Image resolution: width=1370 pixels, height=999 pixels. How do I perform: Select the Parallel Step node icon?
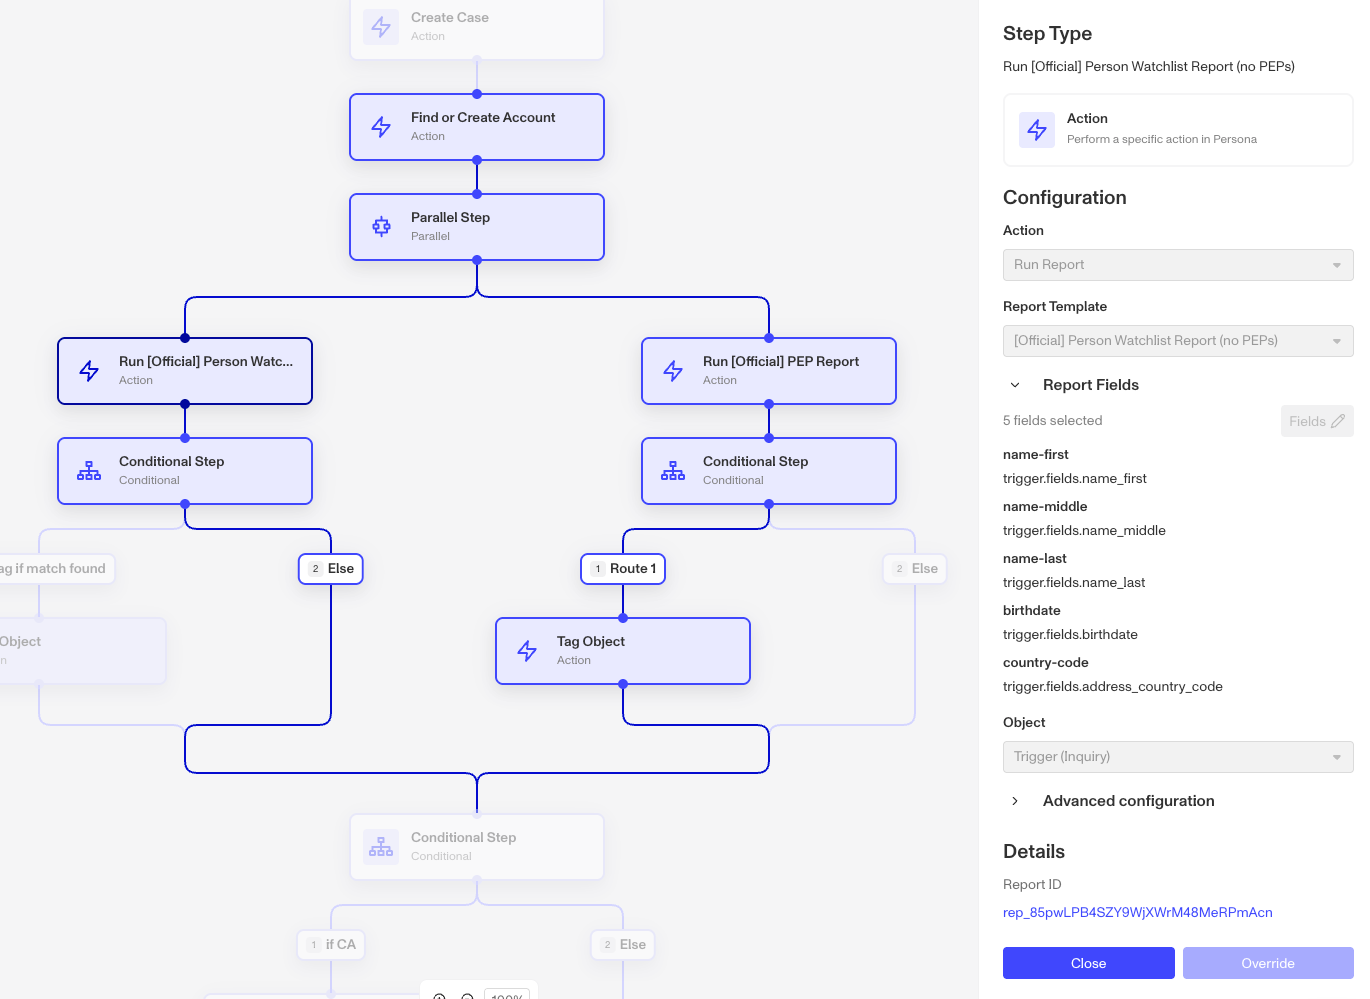pos(381,227)
